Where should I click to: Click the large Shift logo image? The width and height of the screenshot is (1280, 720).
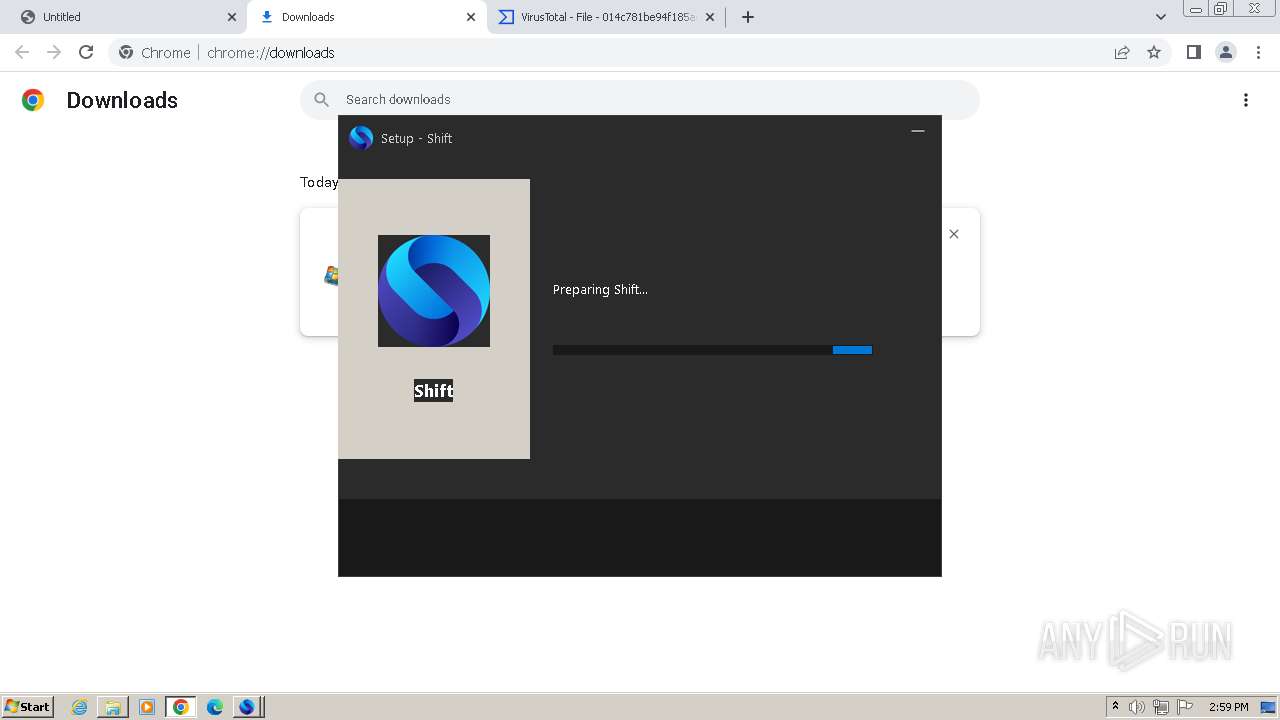434,291
